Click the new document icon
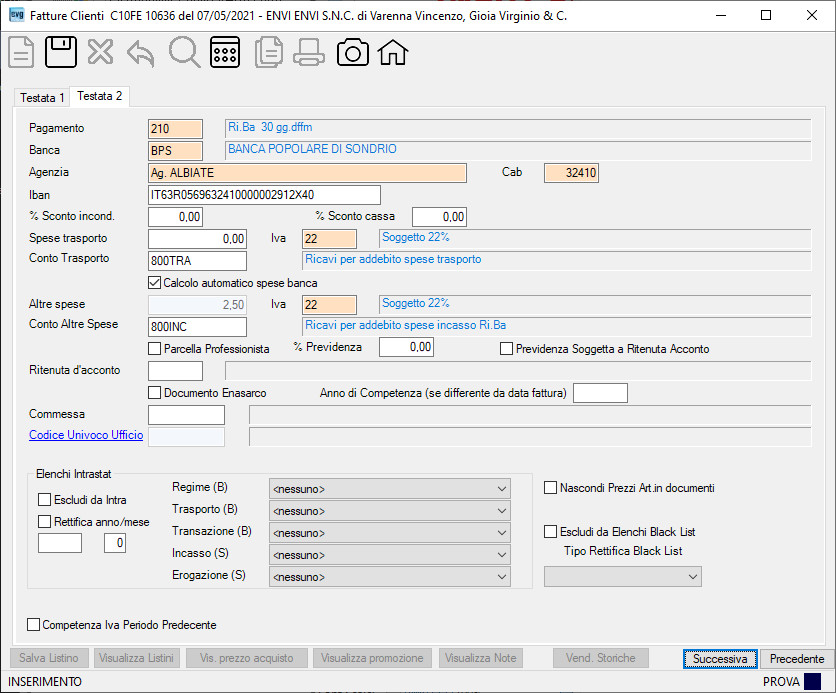This screenshot has width=836, height=693. click(x=21, y=52)
